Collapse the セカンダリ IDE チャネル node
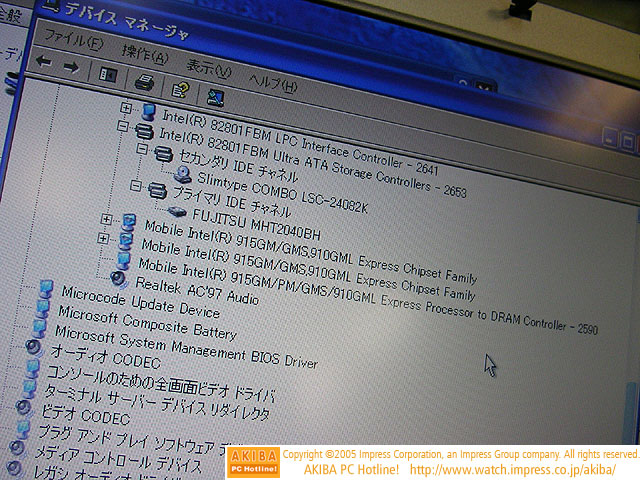 [140, 149]
